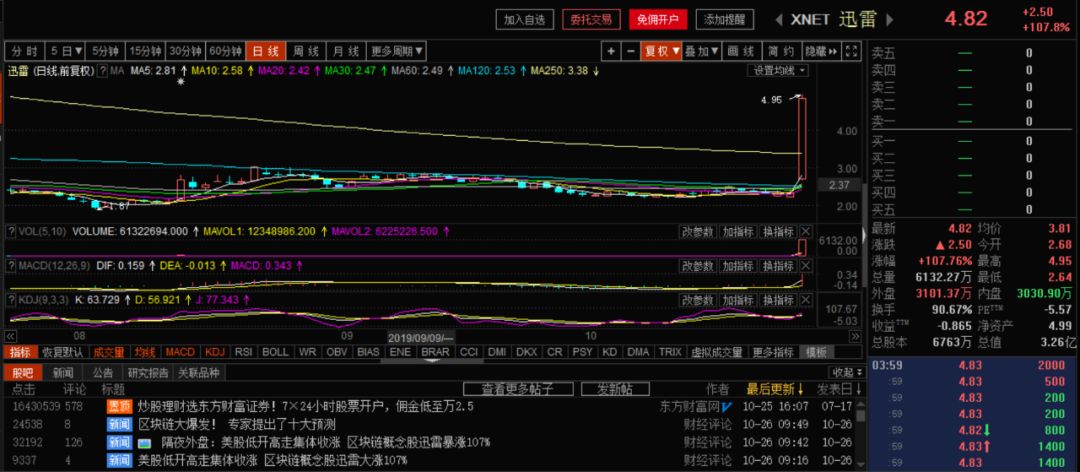Select the 分时 intraday period

click(25, 51)
